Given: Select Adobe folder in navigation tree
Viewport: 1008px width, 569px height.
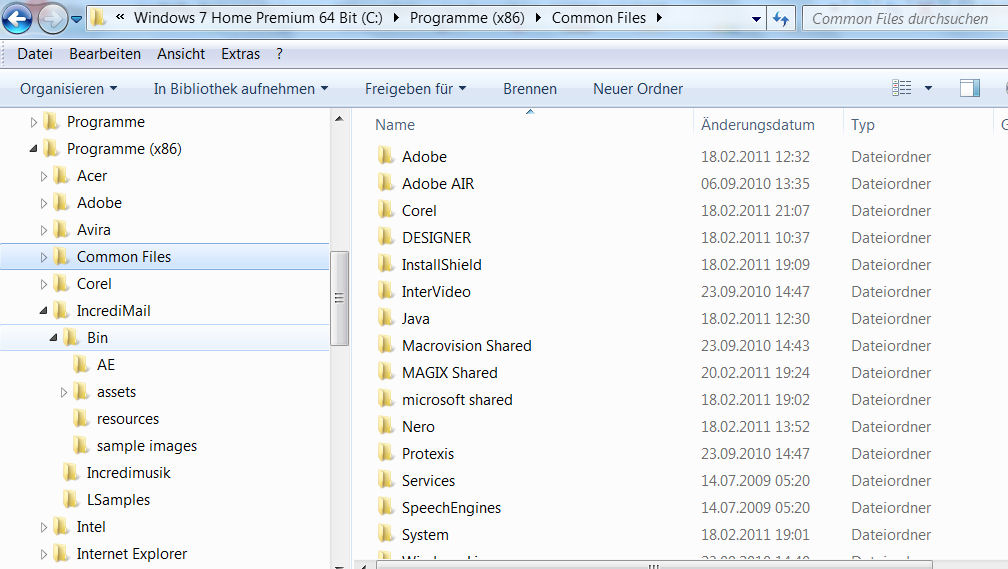Looking at the screenshot, I should pyautogui.click(x=99, y=203).
